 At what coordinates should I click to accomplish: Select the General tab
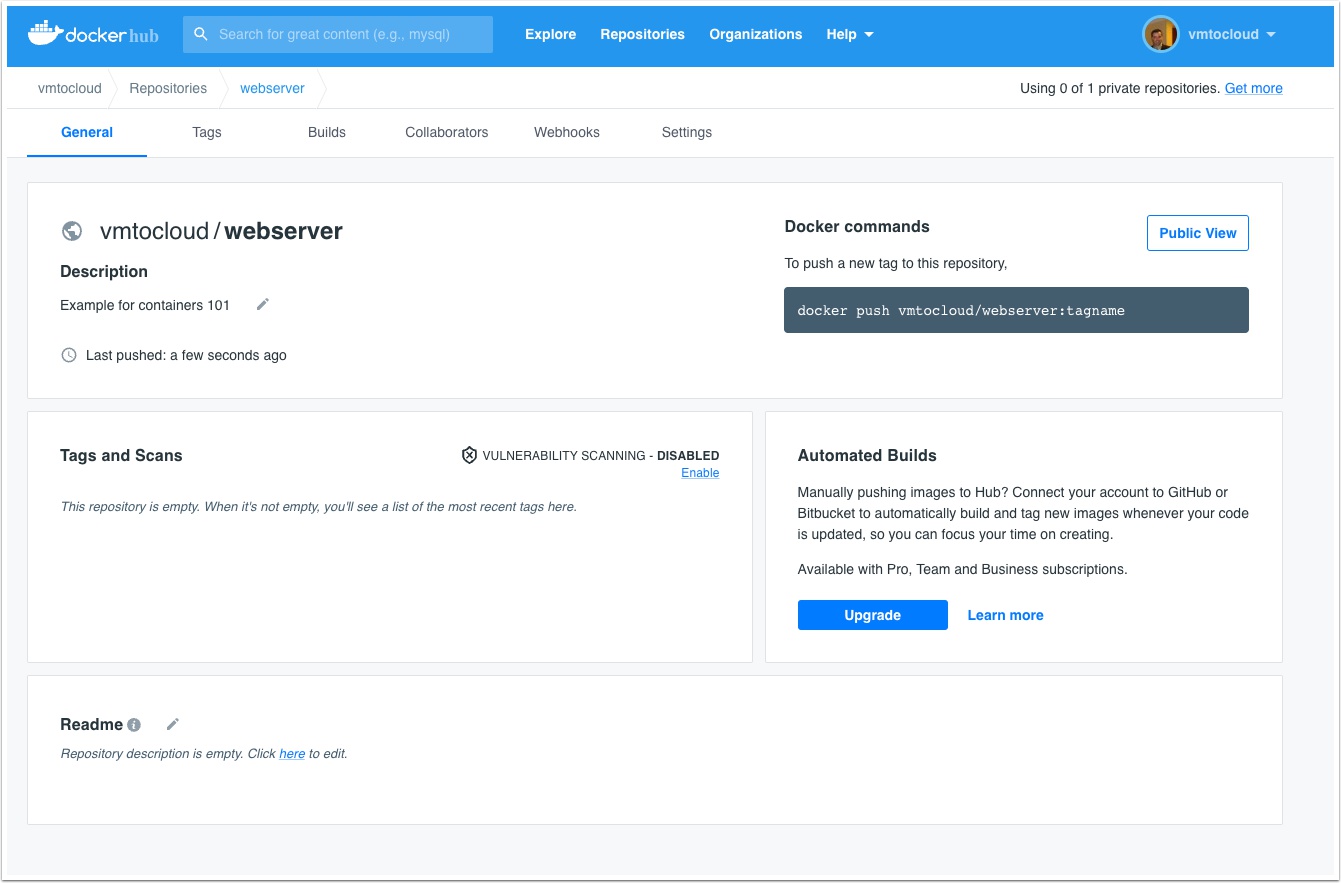coord(87,132)
